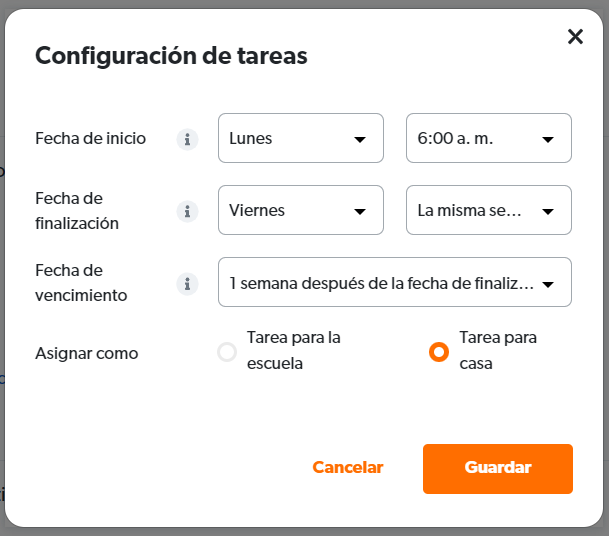
Task: Save settings with the Guardar button
Action: pyautogui.click(x=498, y=469)
